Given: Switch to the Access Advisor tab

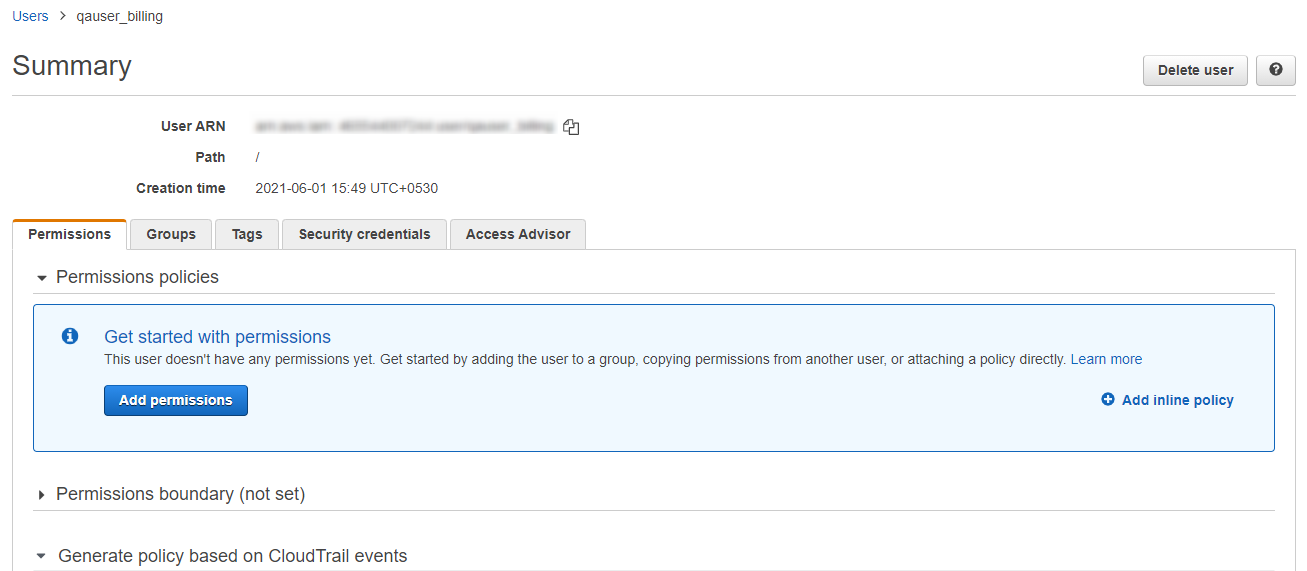Looking at the screenshot, I should [518, 234].
